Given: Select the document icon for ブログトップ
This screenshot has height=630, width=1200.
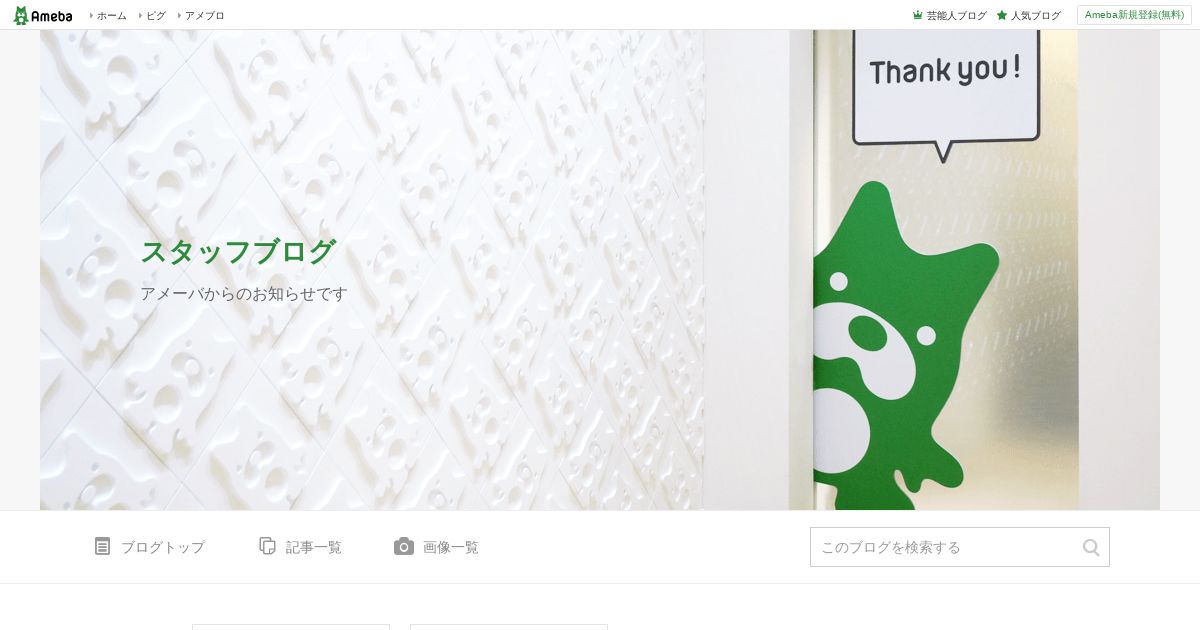Looking at the screenshot, I should point(102,546).
